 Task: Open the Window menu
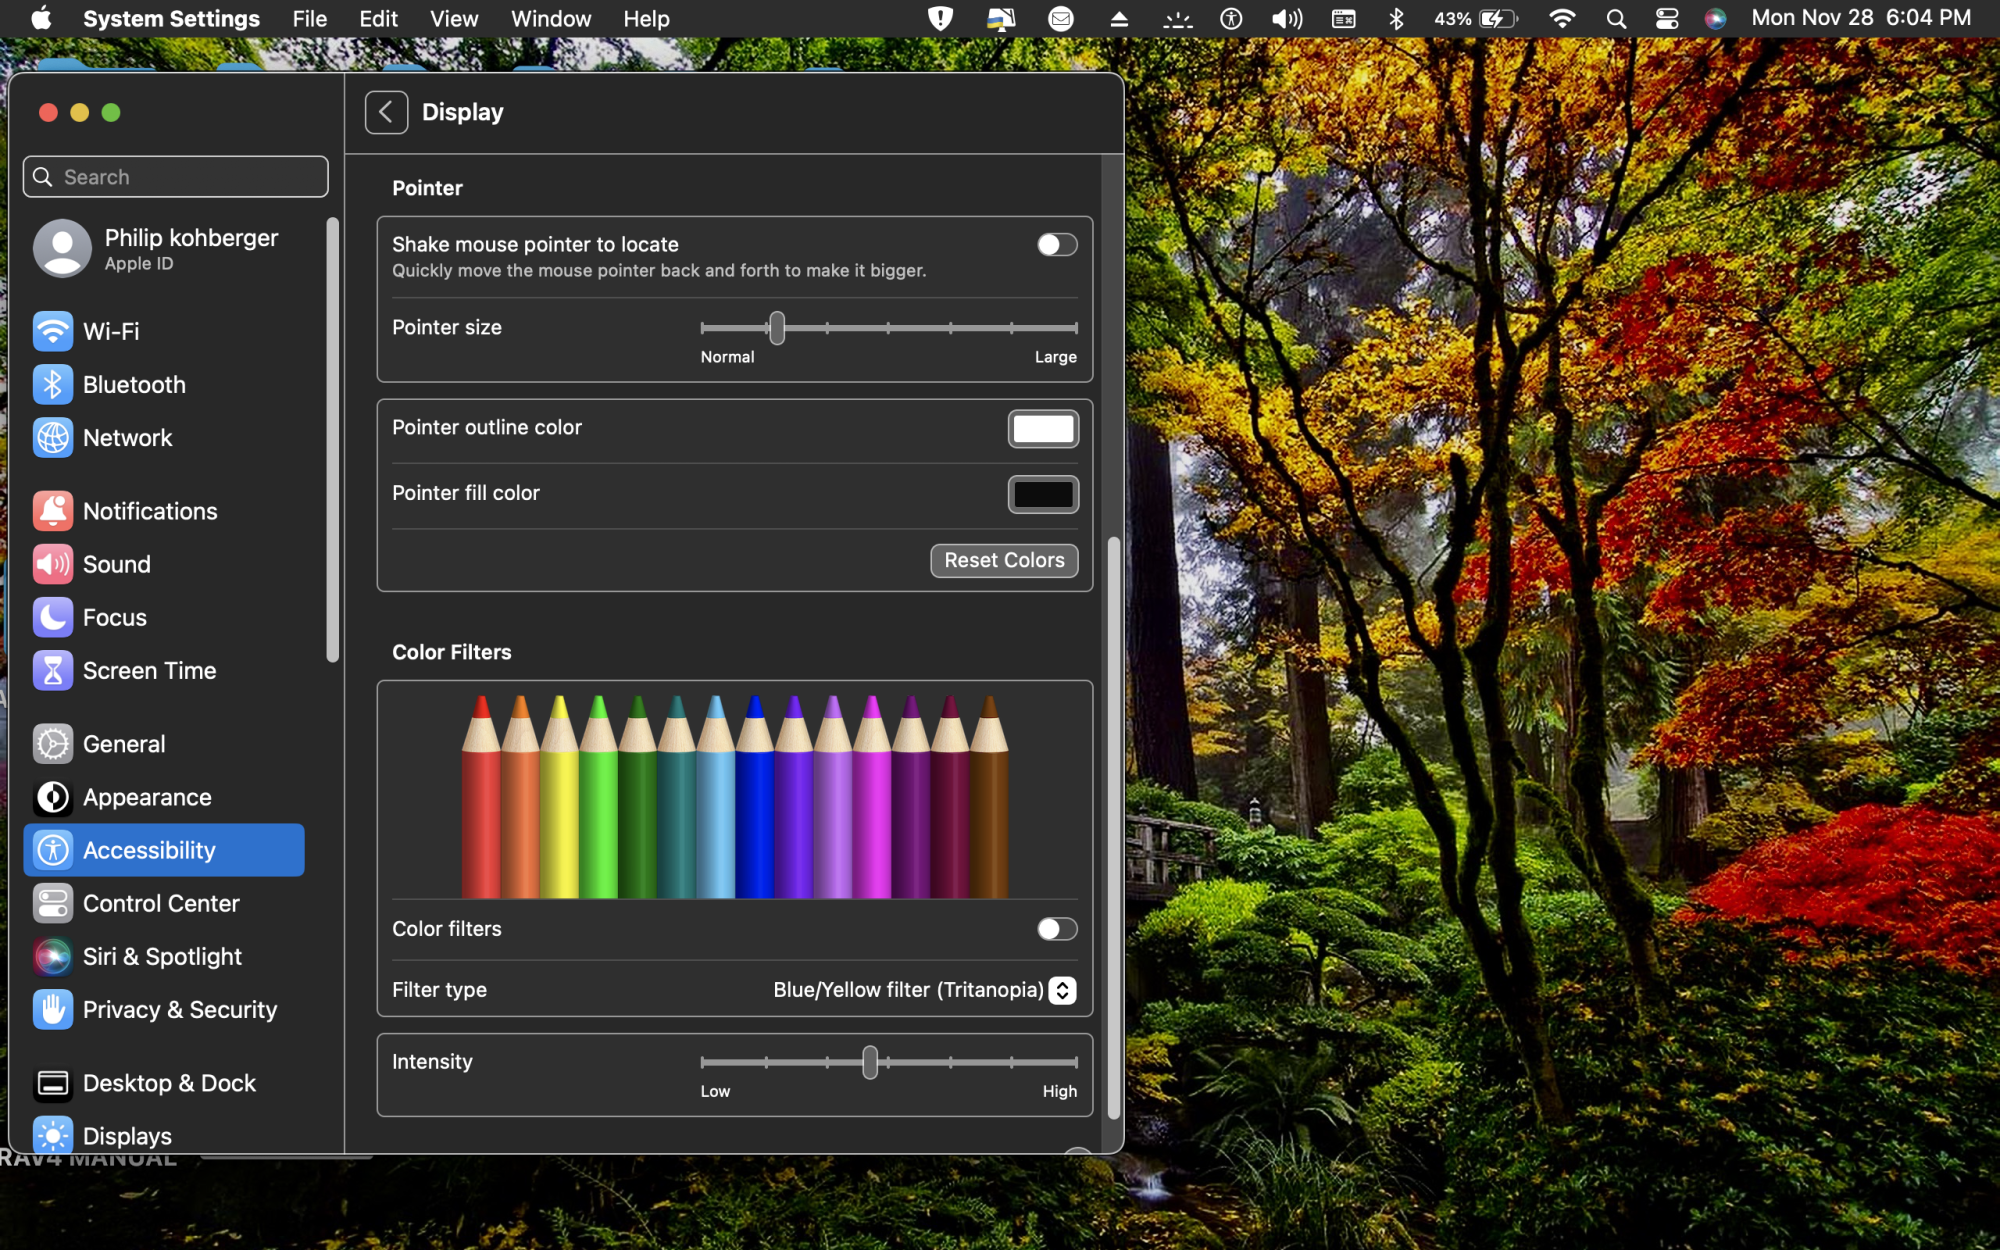551,19
